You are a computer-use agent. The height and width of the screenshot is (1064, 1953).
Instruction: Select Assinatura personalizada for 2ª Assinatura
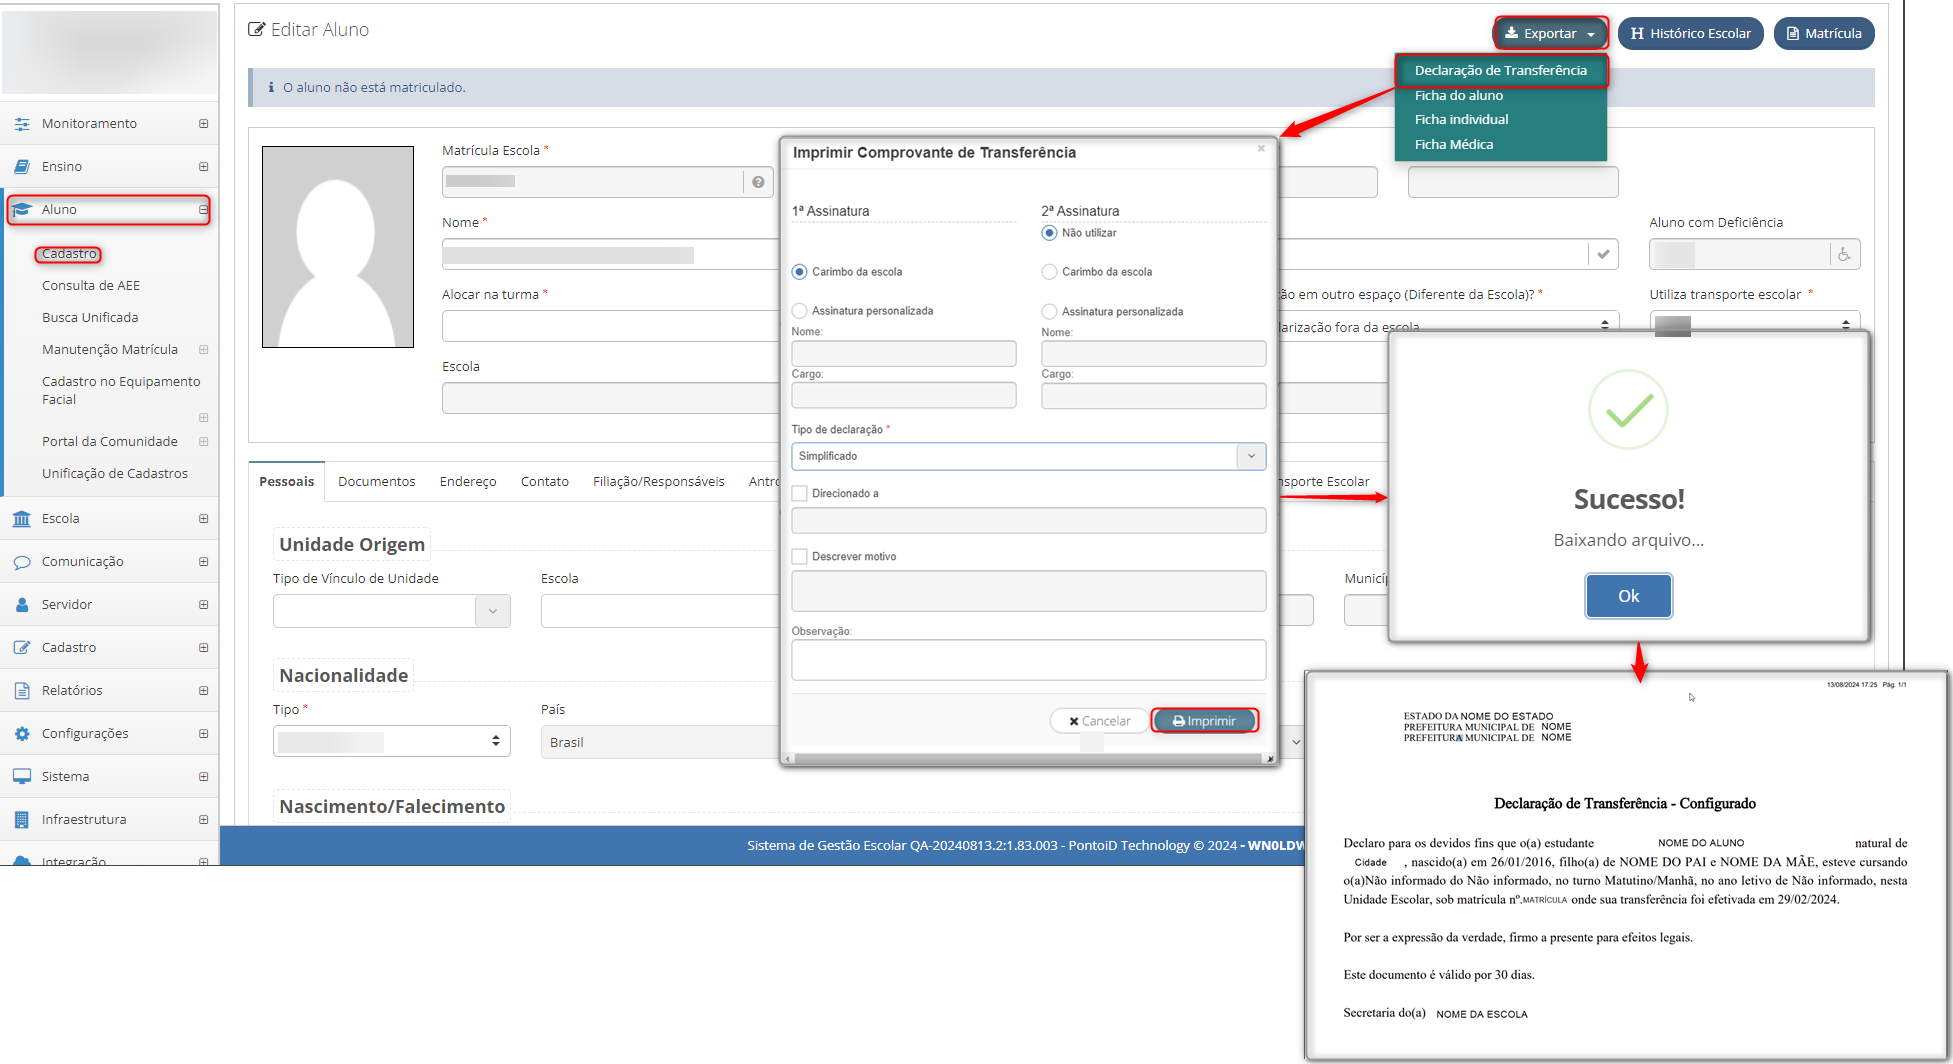tap(1049, 312)
